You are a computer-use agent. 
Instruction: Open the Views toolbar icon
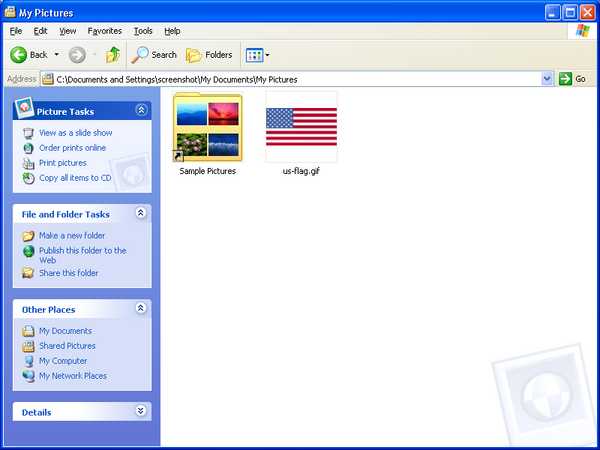[x=254, y=55]
